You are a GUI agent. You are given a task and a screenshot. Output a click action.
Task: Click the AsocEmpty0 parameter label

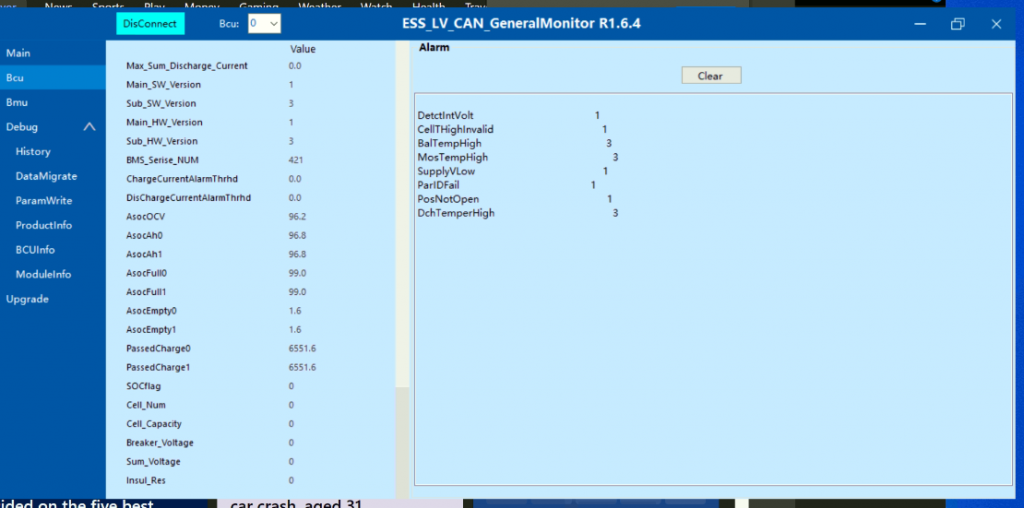click(150, 311)
